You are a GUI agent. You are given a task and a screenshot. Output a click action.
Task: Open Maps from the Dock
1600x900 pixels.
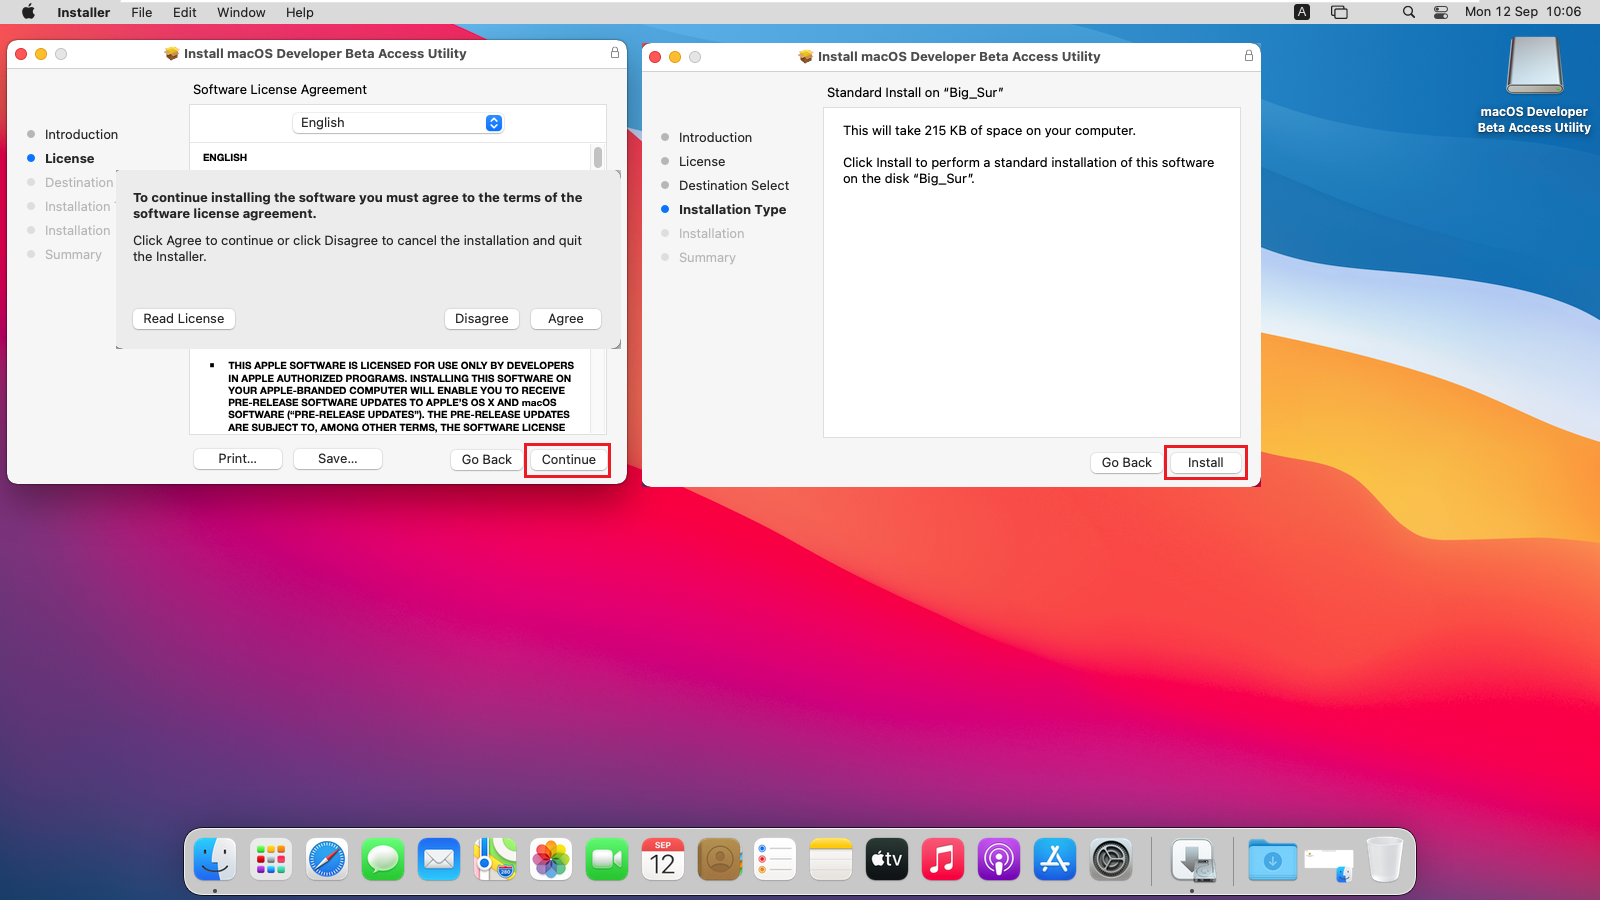(x=495, y=860)
